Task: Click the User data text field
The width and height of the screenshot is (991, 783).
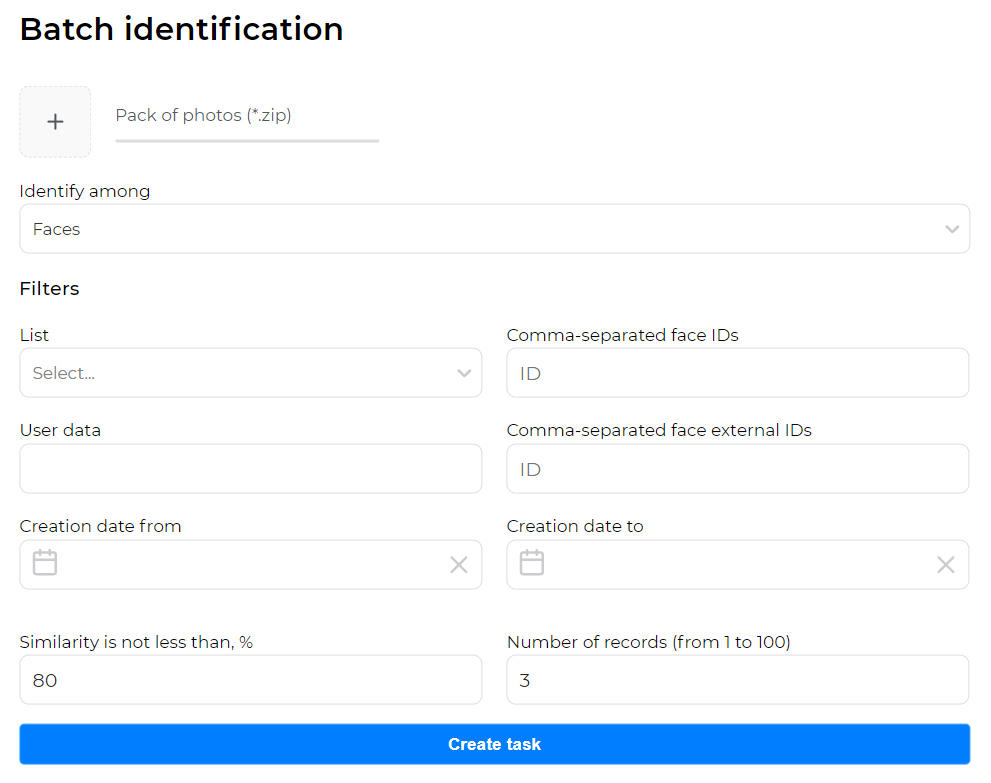Action: click(x=250, y=469)
